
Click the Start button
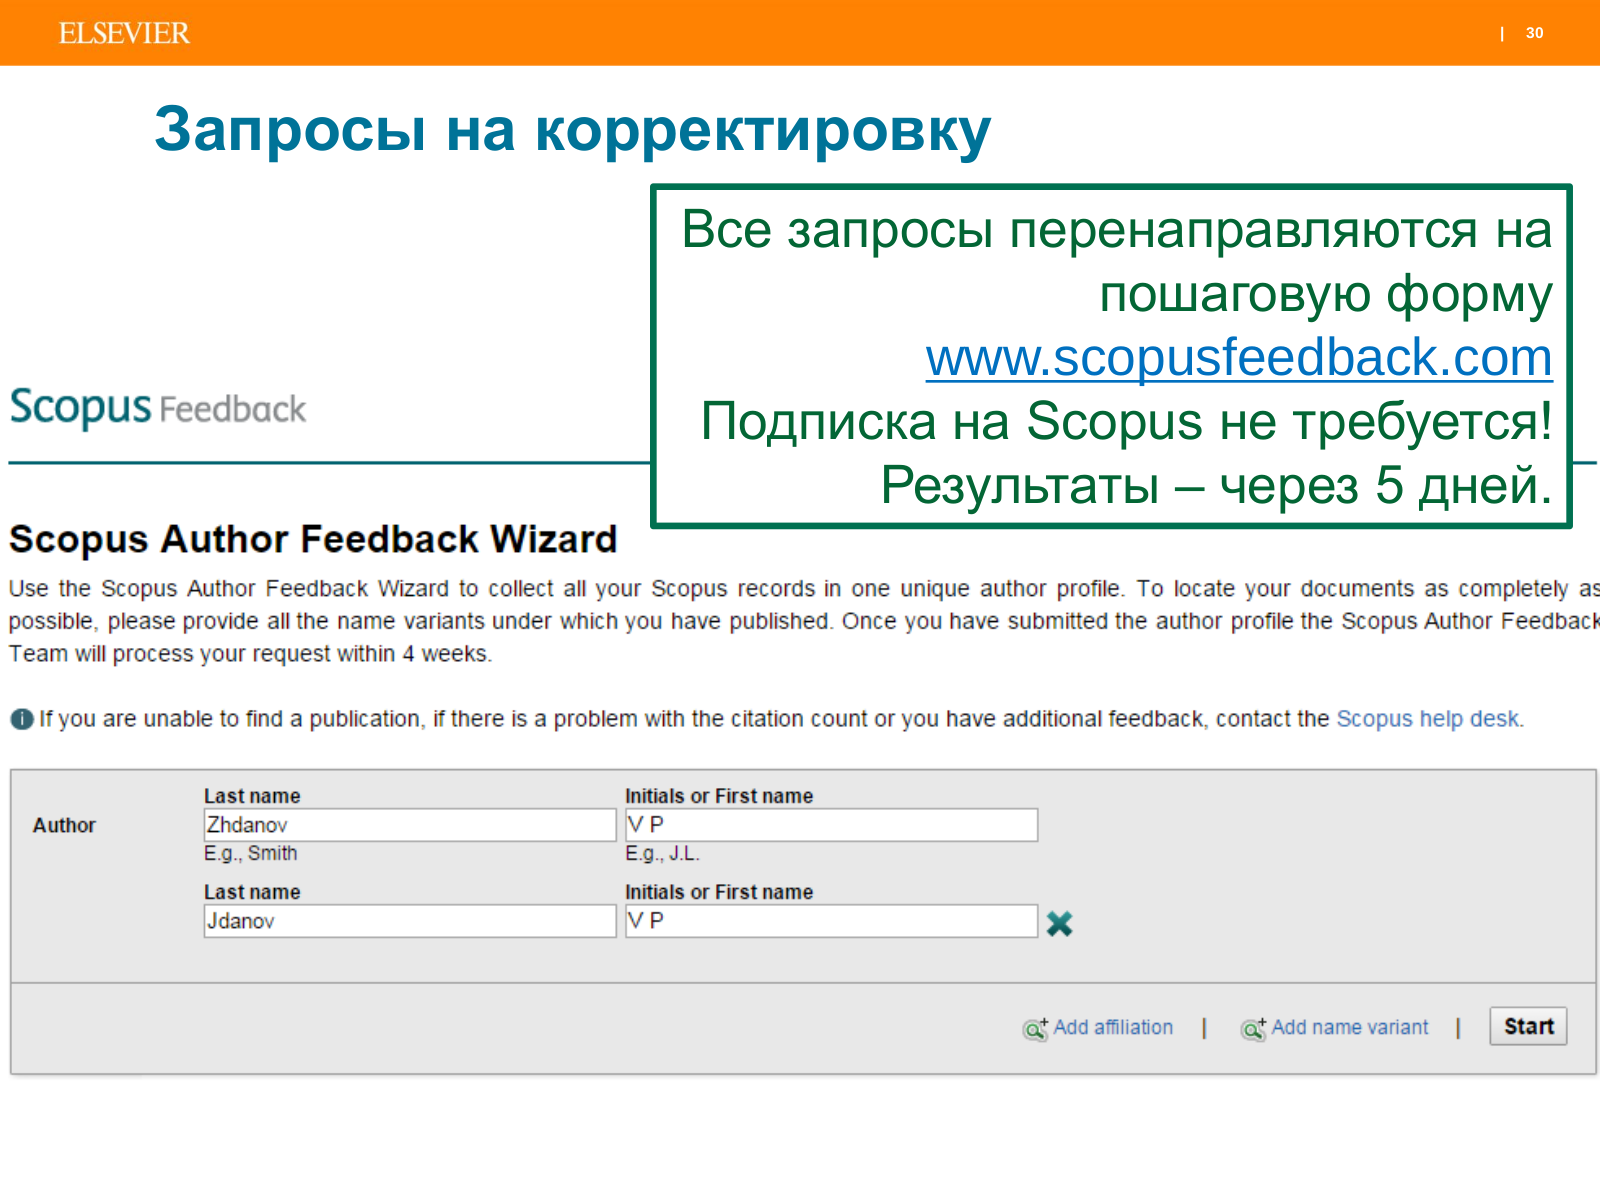click(x=1528, y=1026)
